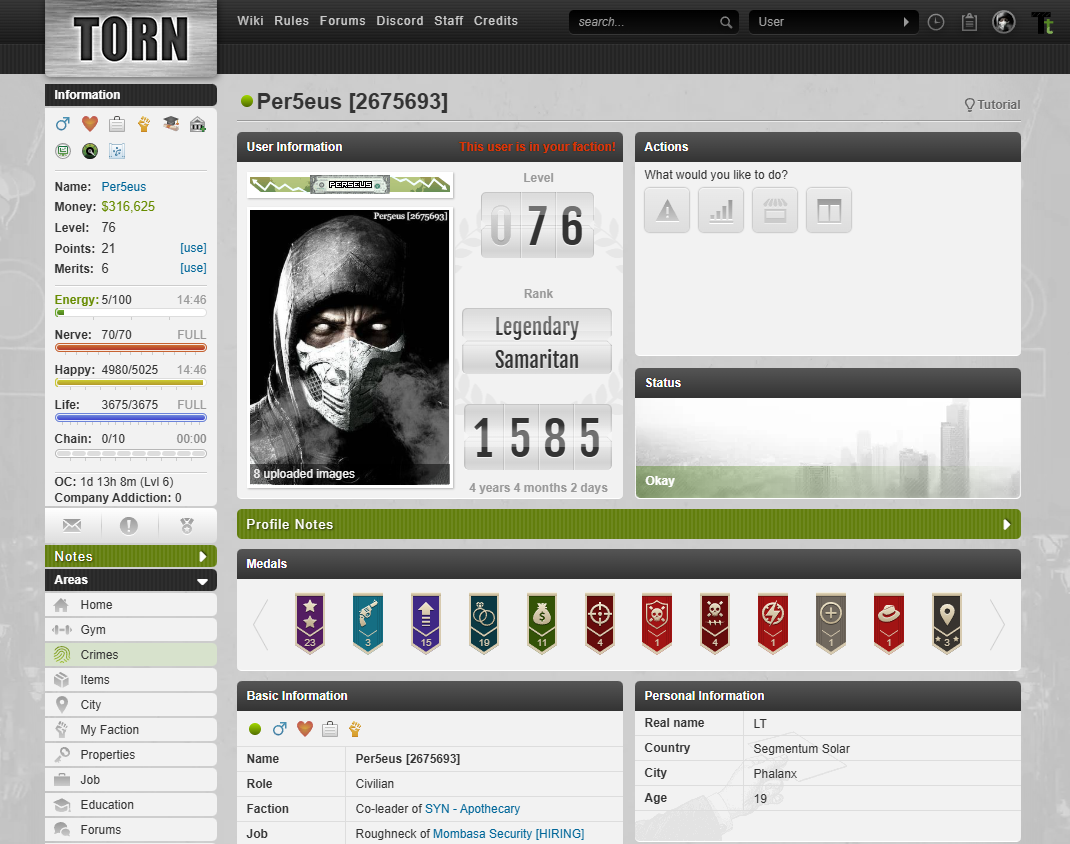Open the Forums menu item

[x=343, y=20]
